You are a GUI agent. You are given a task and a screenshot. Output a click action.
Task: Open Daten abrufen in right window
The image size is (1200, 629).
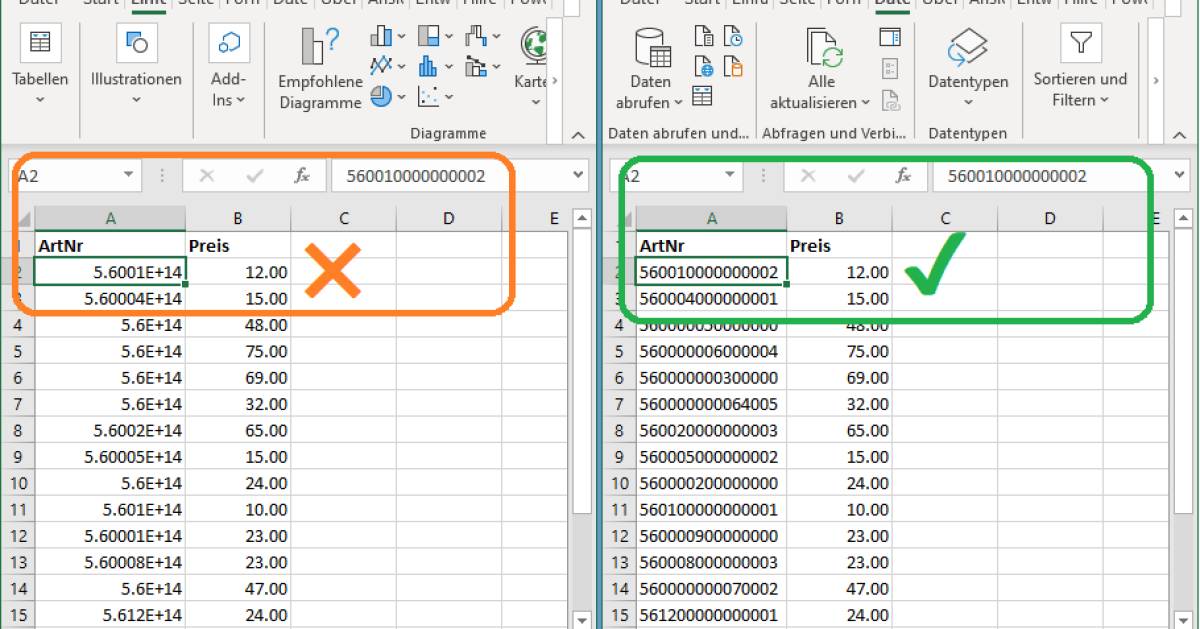[650, 68]
